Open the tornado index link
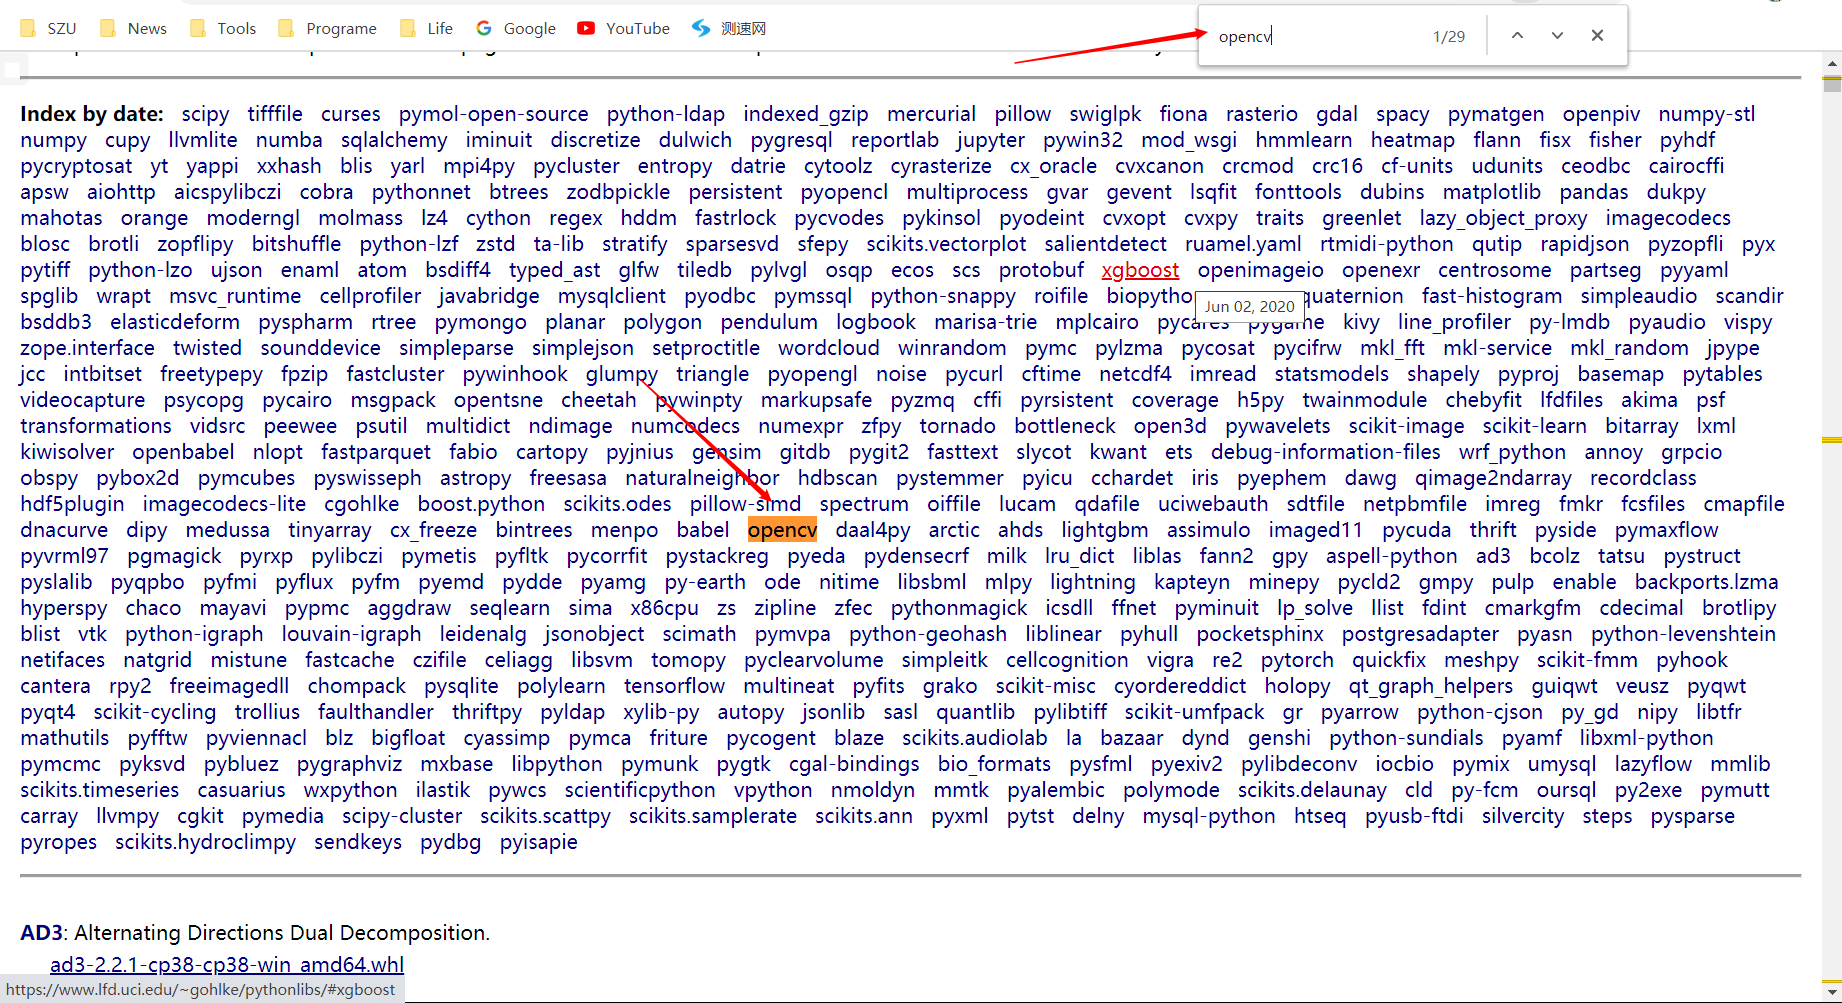 pyautogui.click(x=957, y=426)
